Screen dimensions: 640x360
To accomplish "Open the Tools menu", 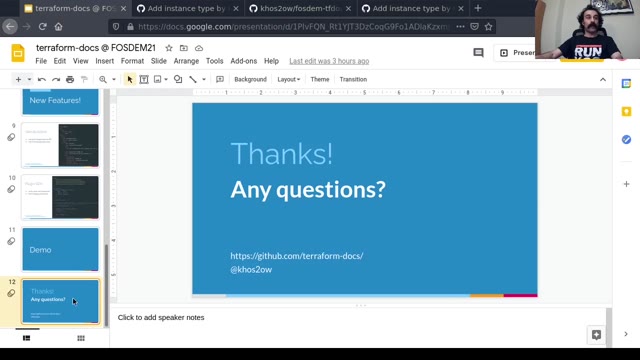I will (214, 61).
